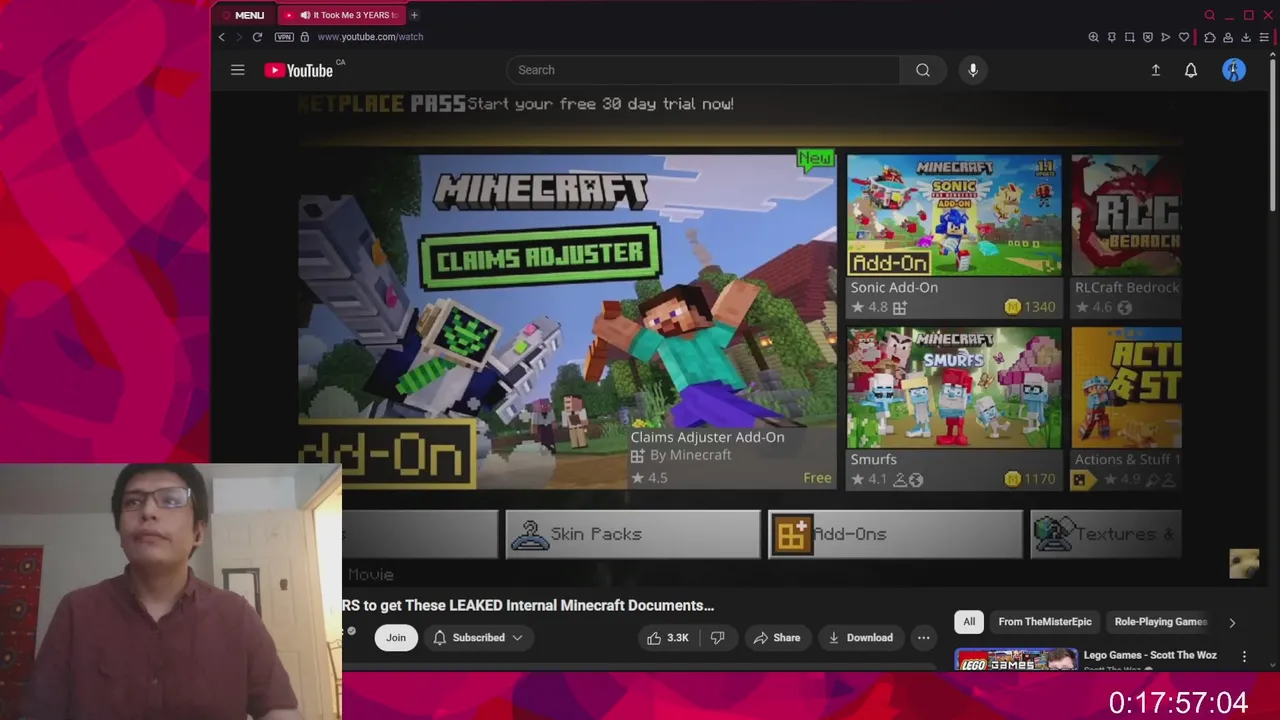Open a new tab with the plus button
This screenshot has width=1280, height=720.
coord(414,15)
